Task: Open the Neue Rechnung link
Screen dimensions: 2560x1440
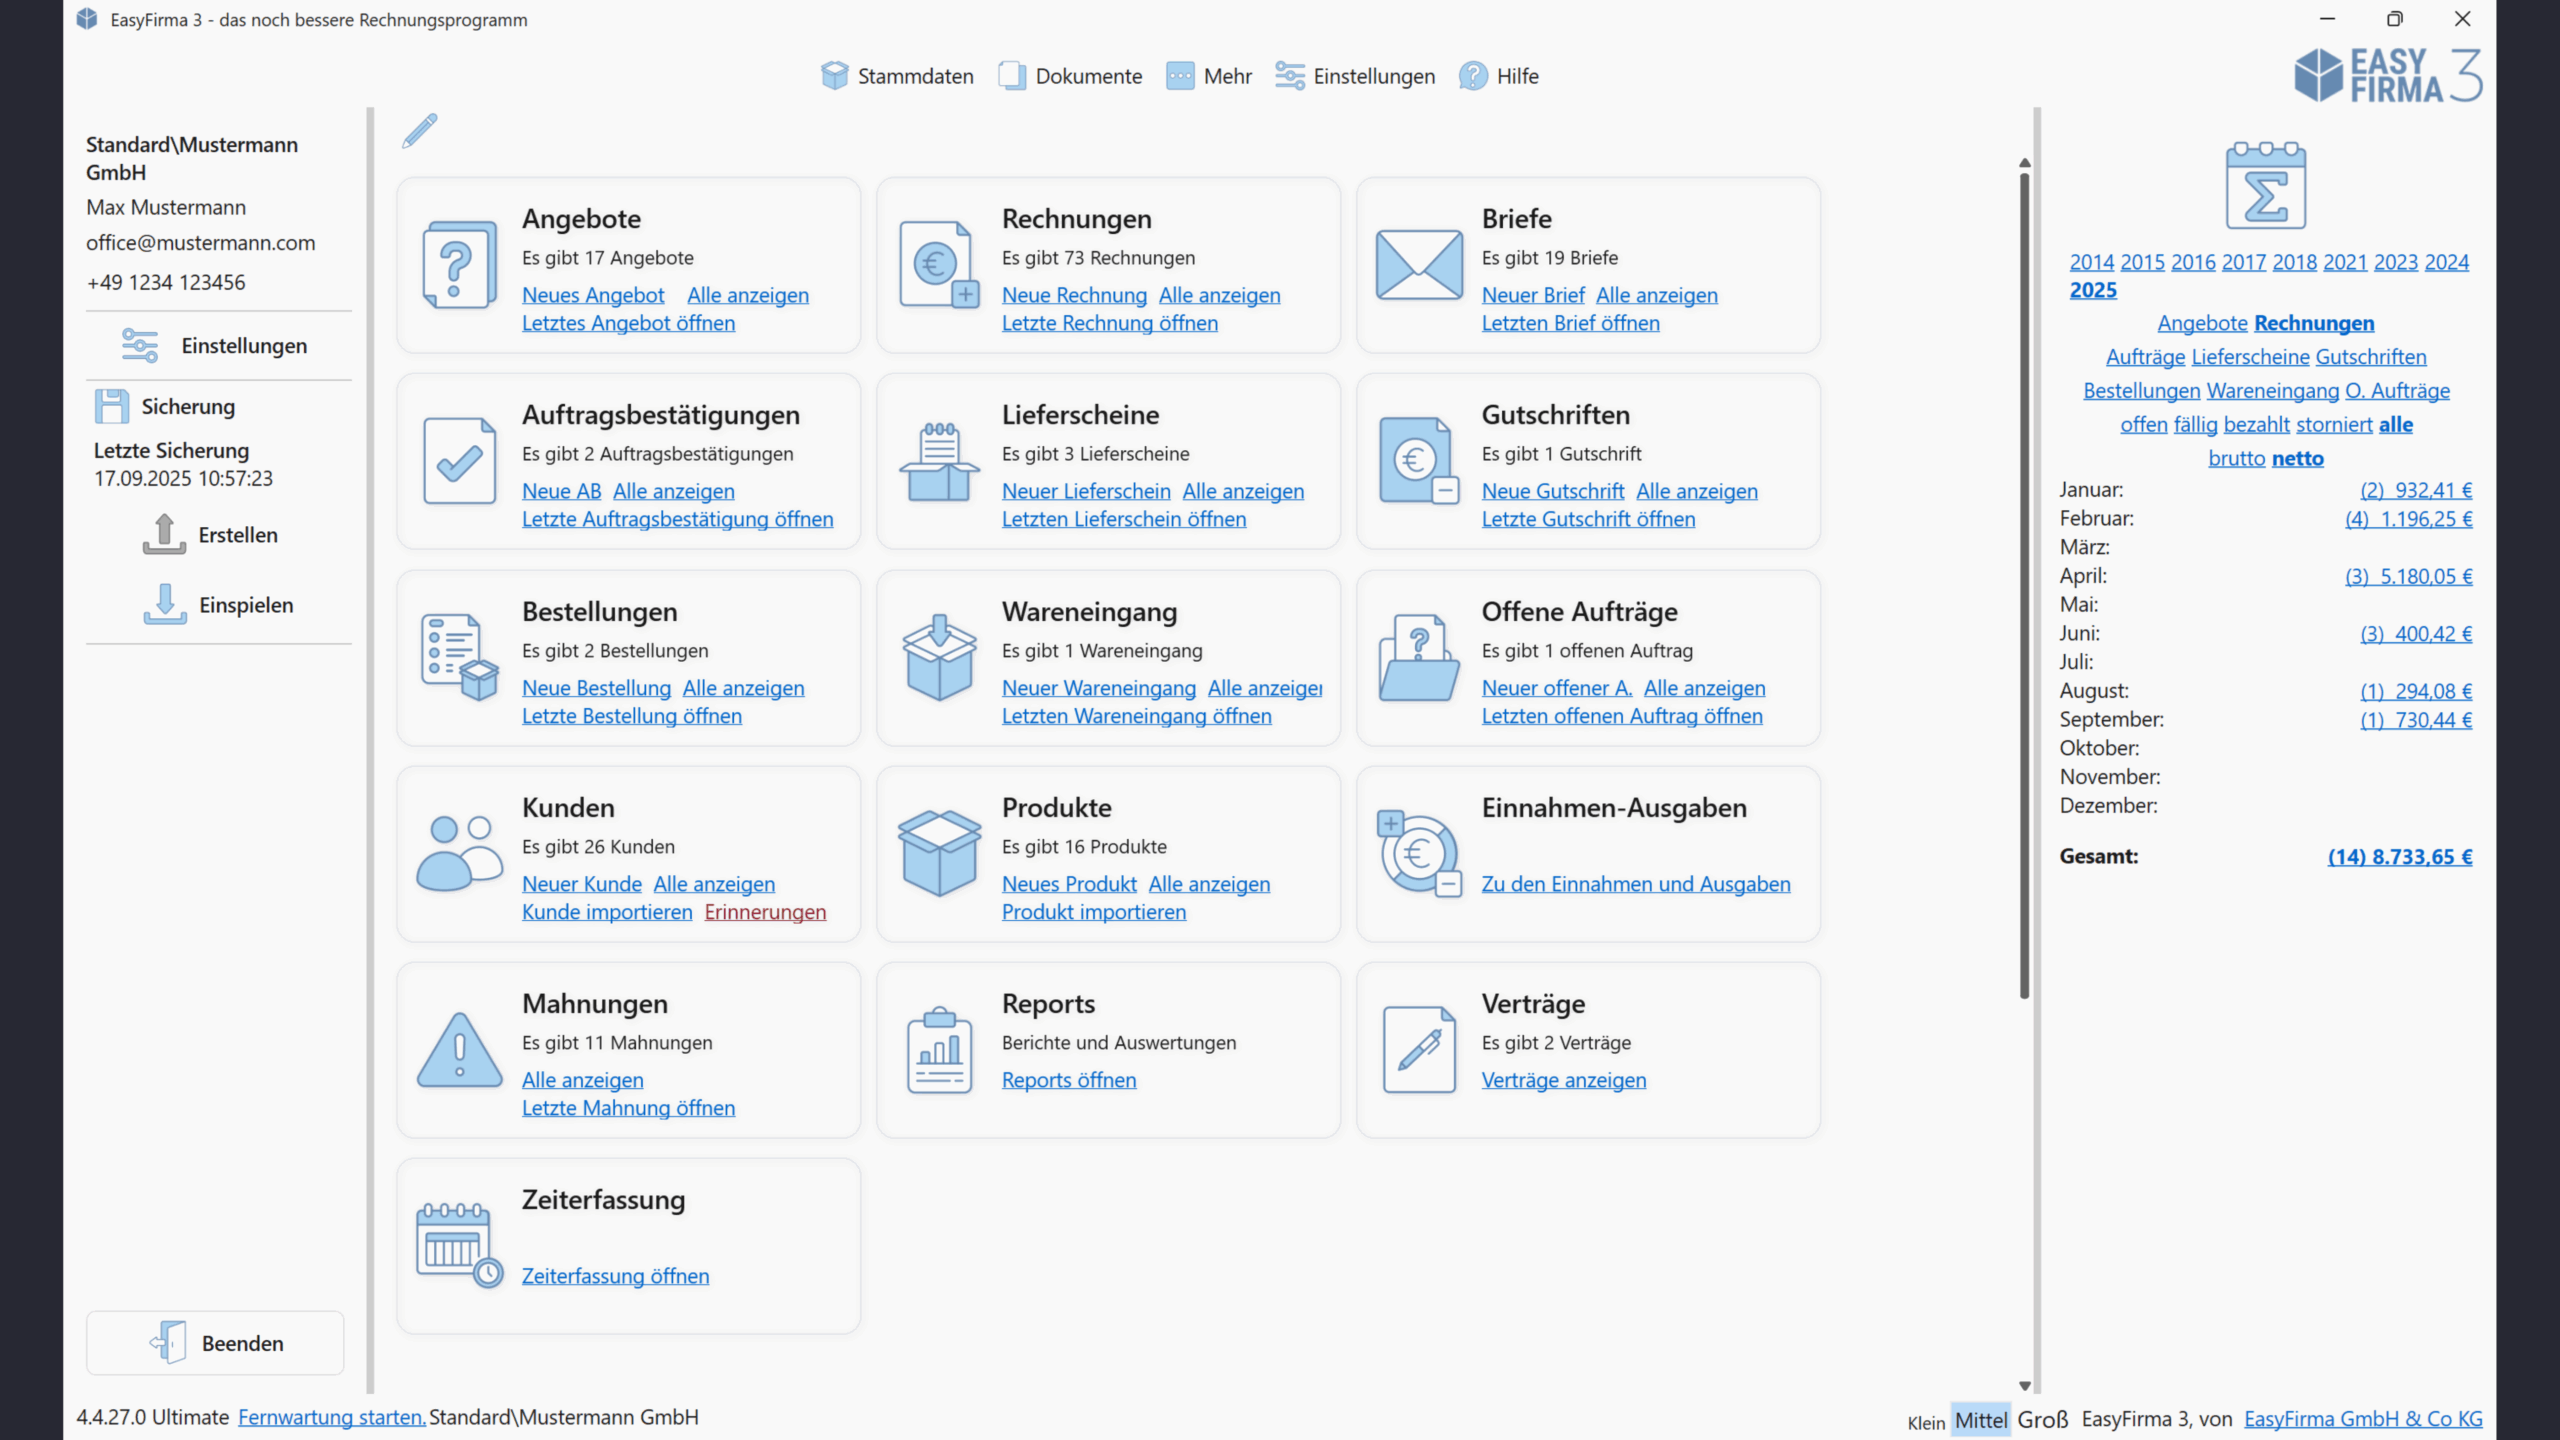Action: click(1074, 295)
